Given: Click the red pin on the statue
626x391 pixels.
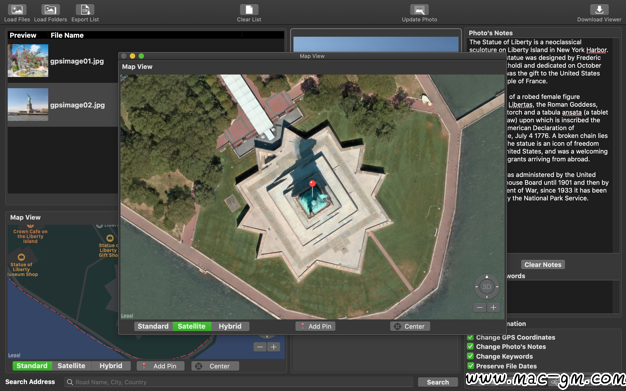Looking at the screenshot, I should [x=312, y=184].
